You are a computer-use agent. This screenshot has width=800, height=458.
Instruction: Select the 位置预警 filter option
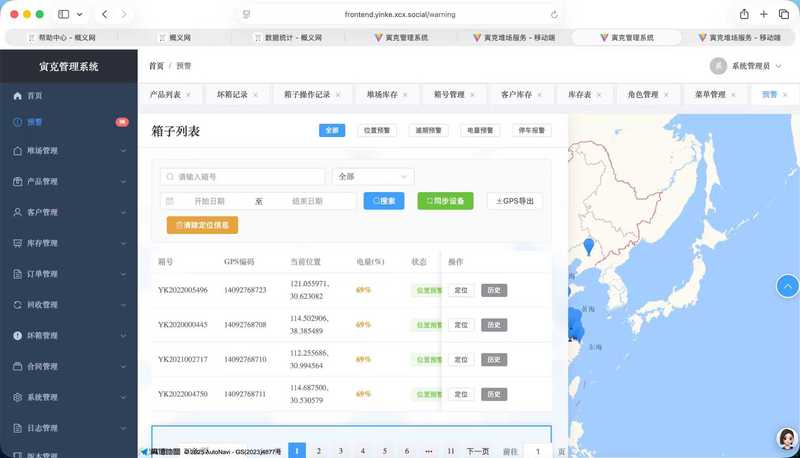378,131
